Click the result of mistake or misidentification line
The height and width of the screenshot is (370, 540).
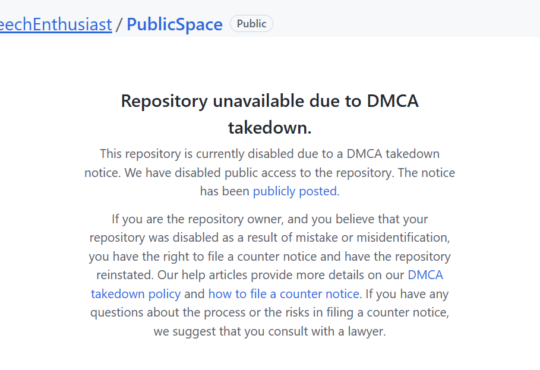[x=270, y=238]
